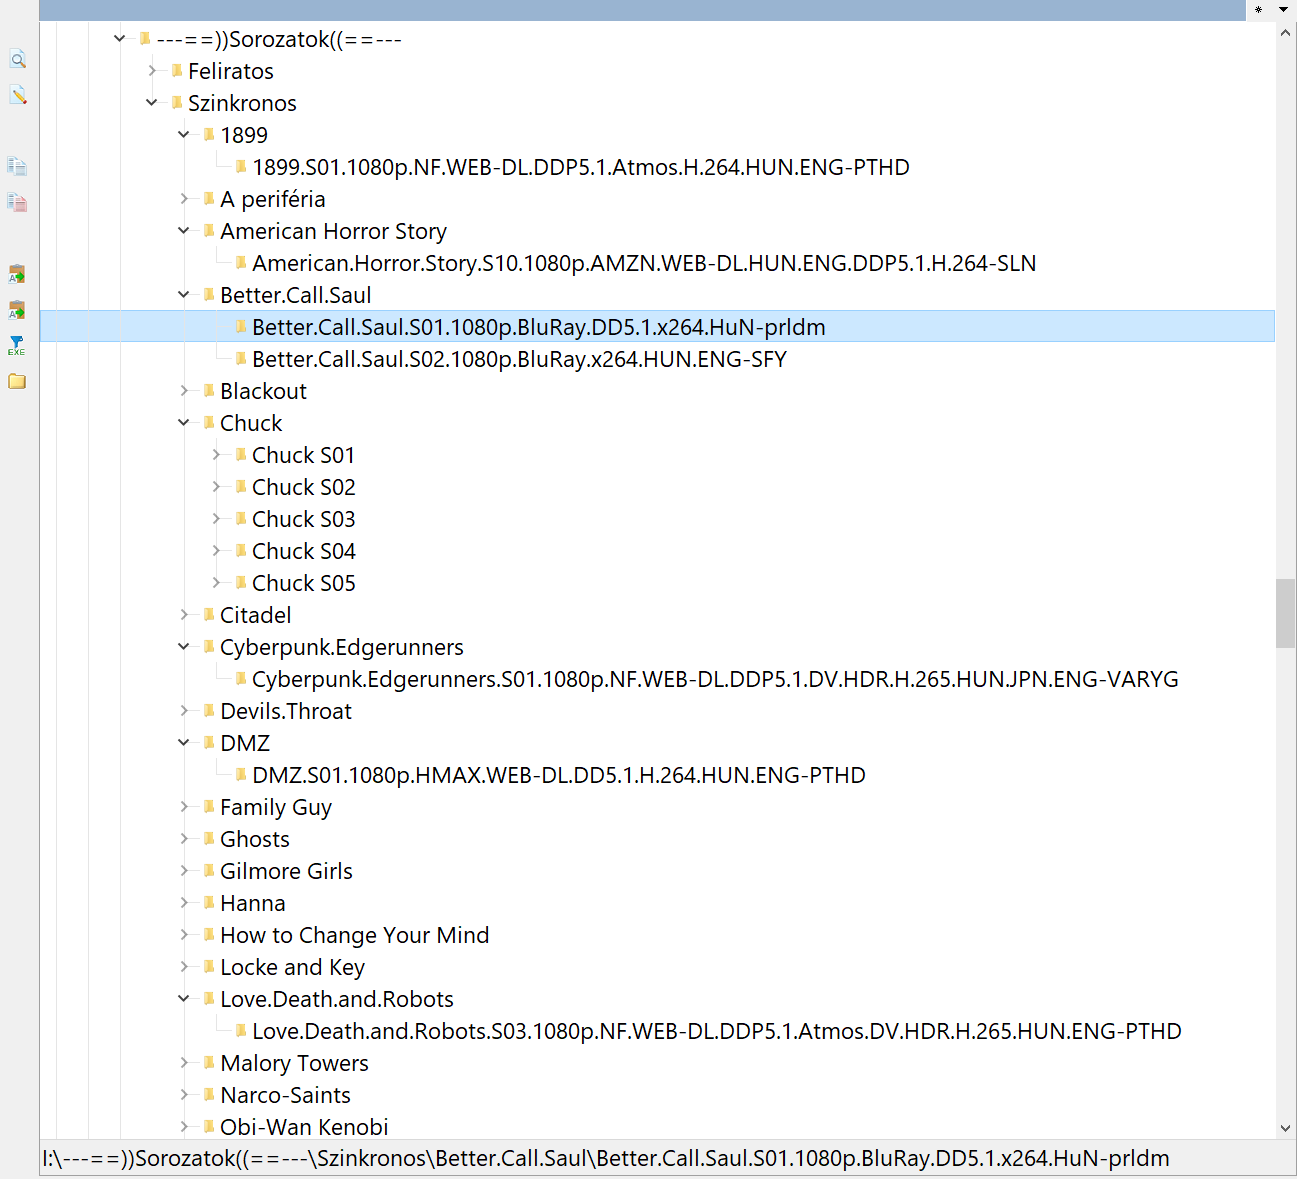Screen dimensions: 1297x1179
Task: Click the folder icon beside Malory Towers
Action: tap(209, 1062)
